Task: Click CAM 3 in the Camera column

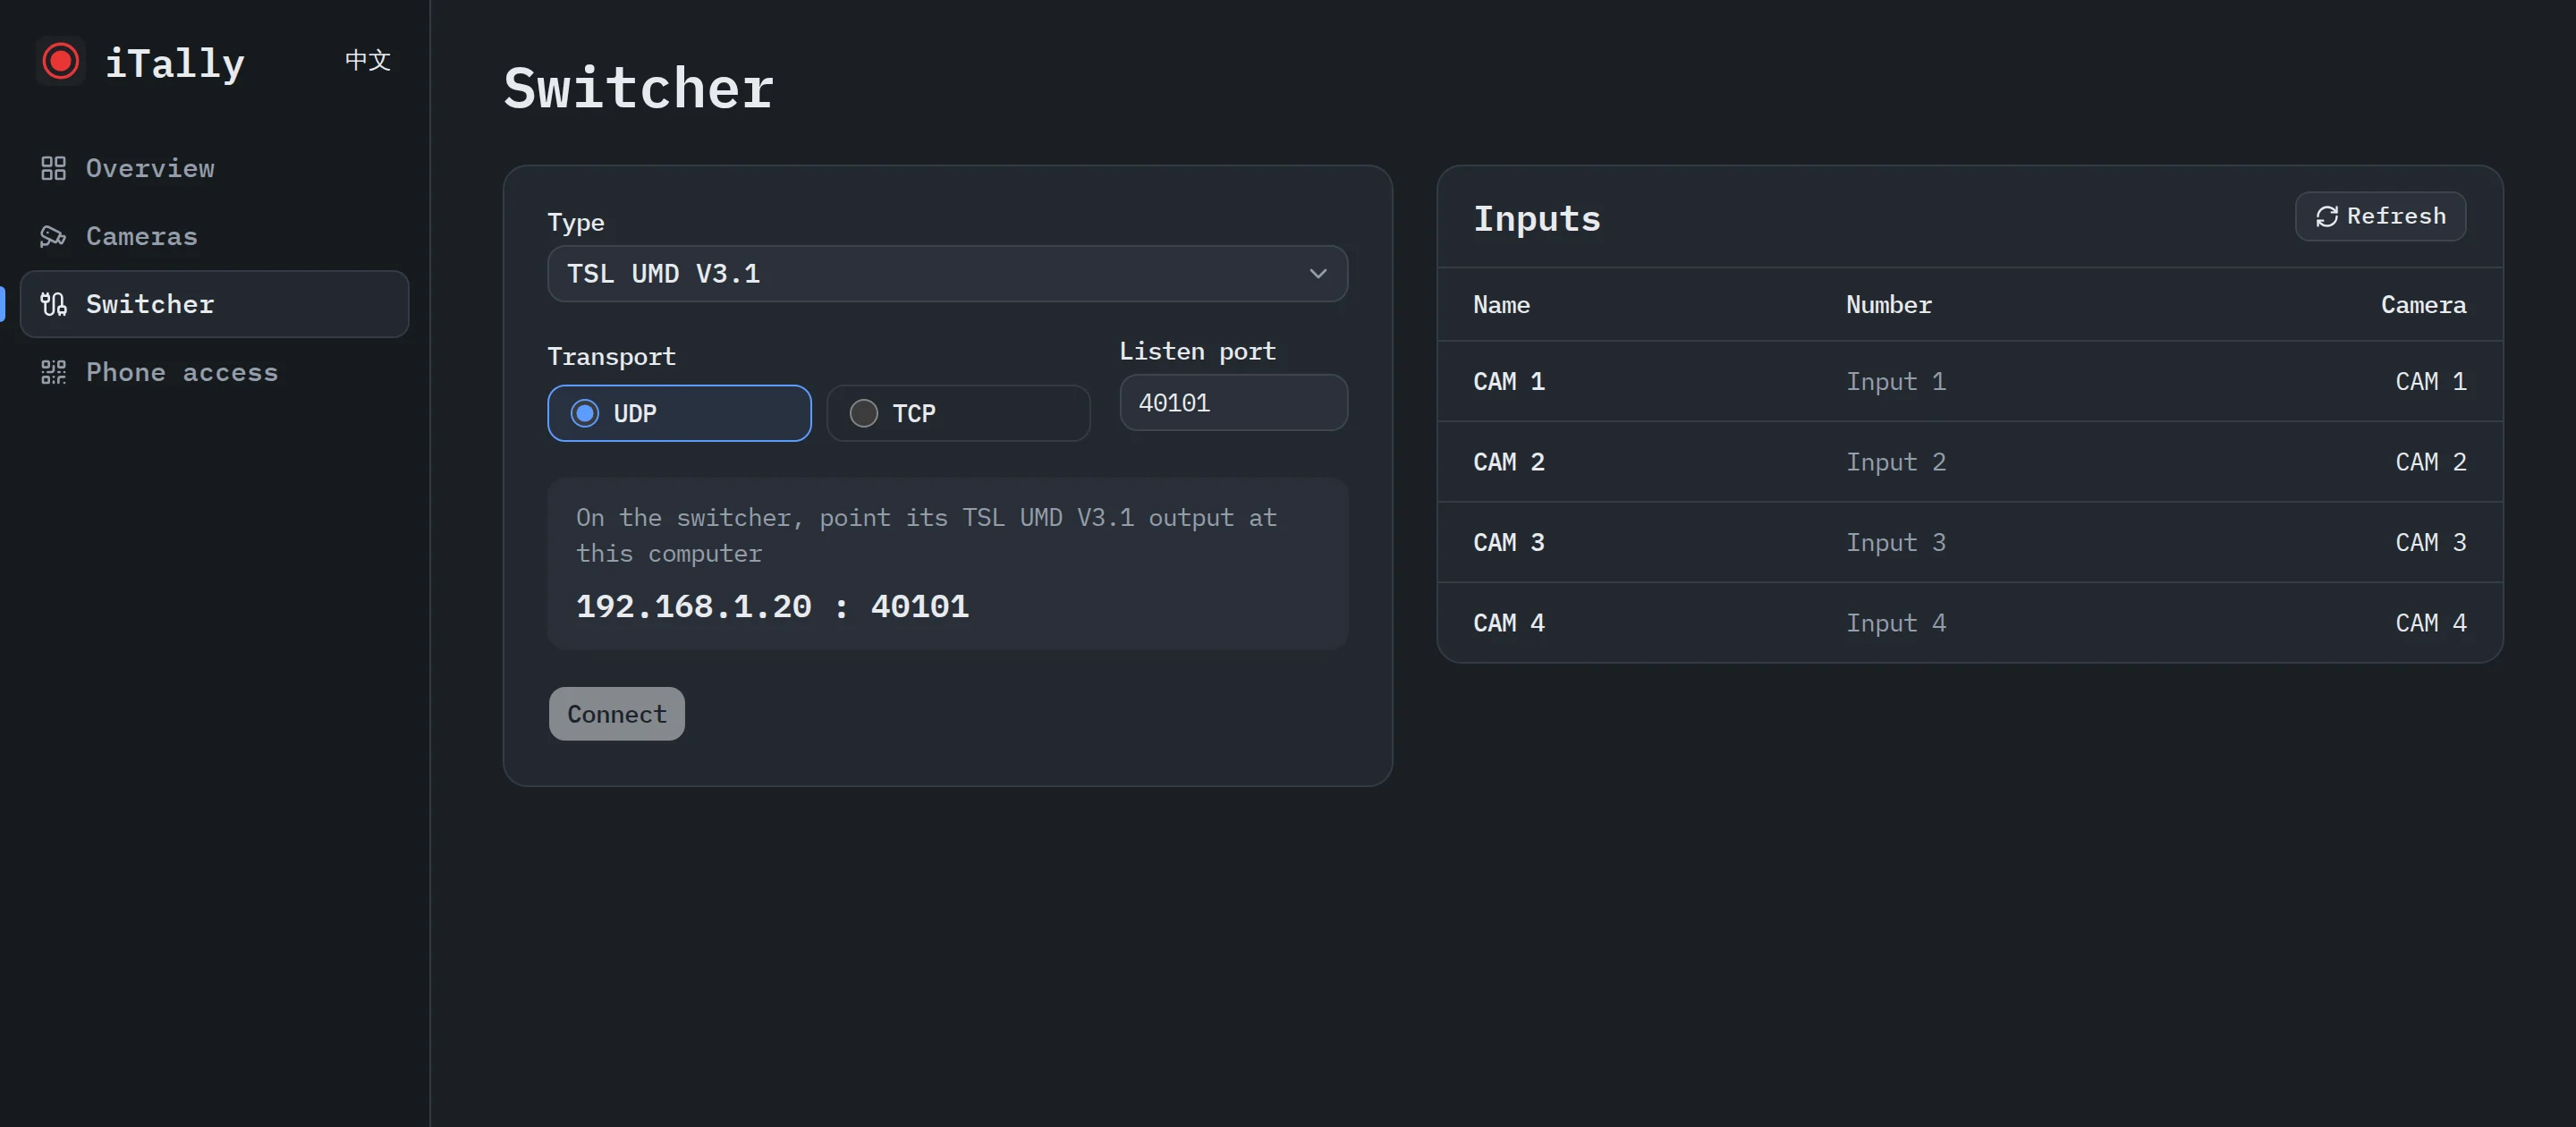Action: click(x=2430, y=542)
